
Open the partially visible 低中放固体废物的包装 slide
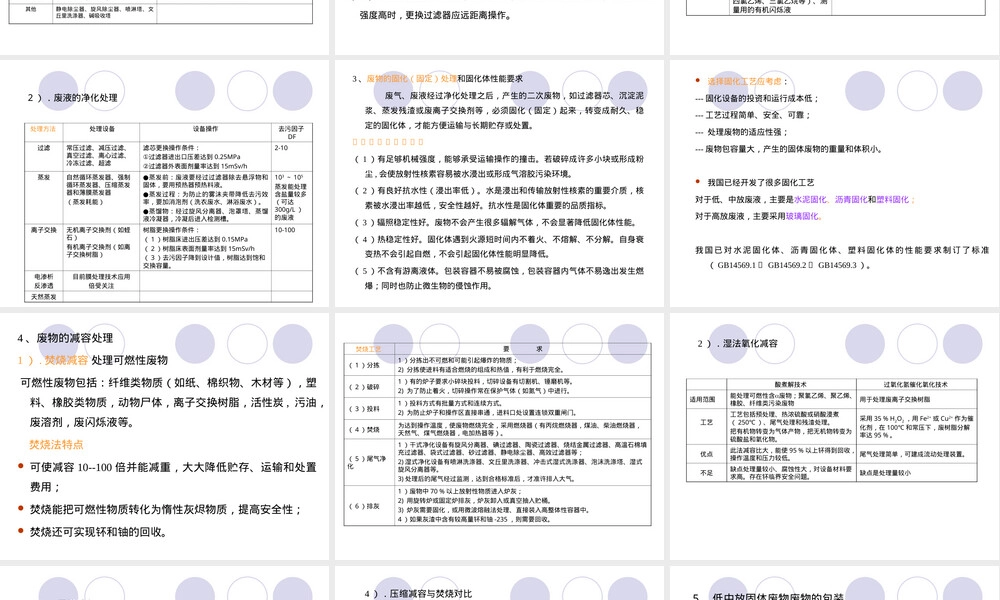[x=835, y=583]
